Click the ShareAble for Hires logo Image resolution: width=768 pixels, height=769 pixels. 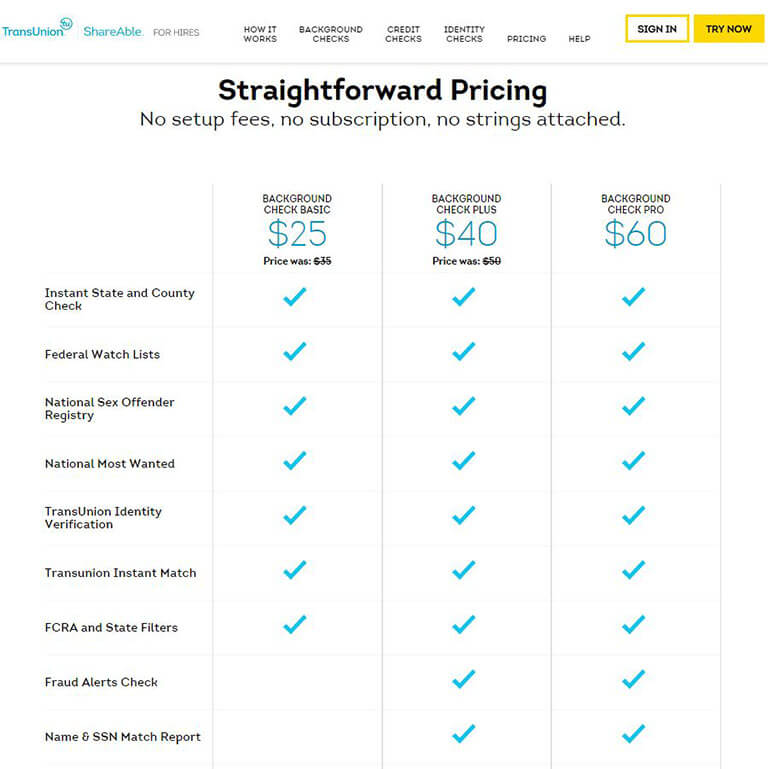coord(141,32)
